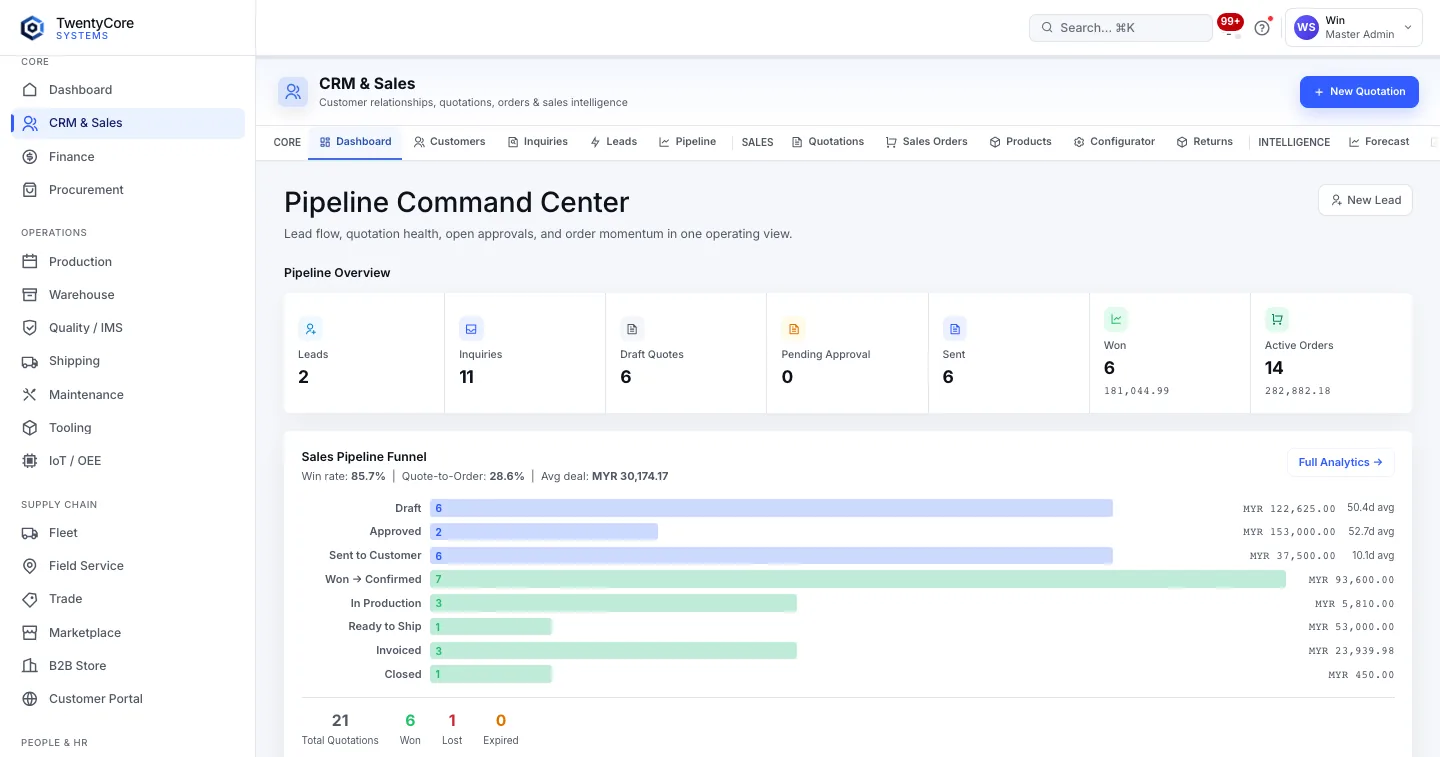Click the TwentyCore Systems logo

[77, 28]
